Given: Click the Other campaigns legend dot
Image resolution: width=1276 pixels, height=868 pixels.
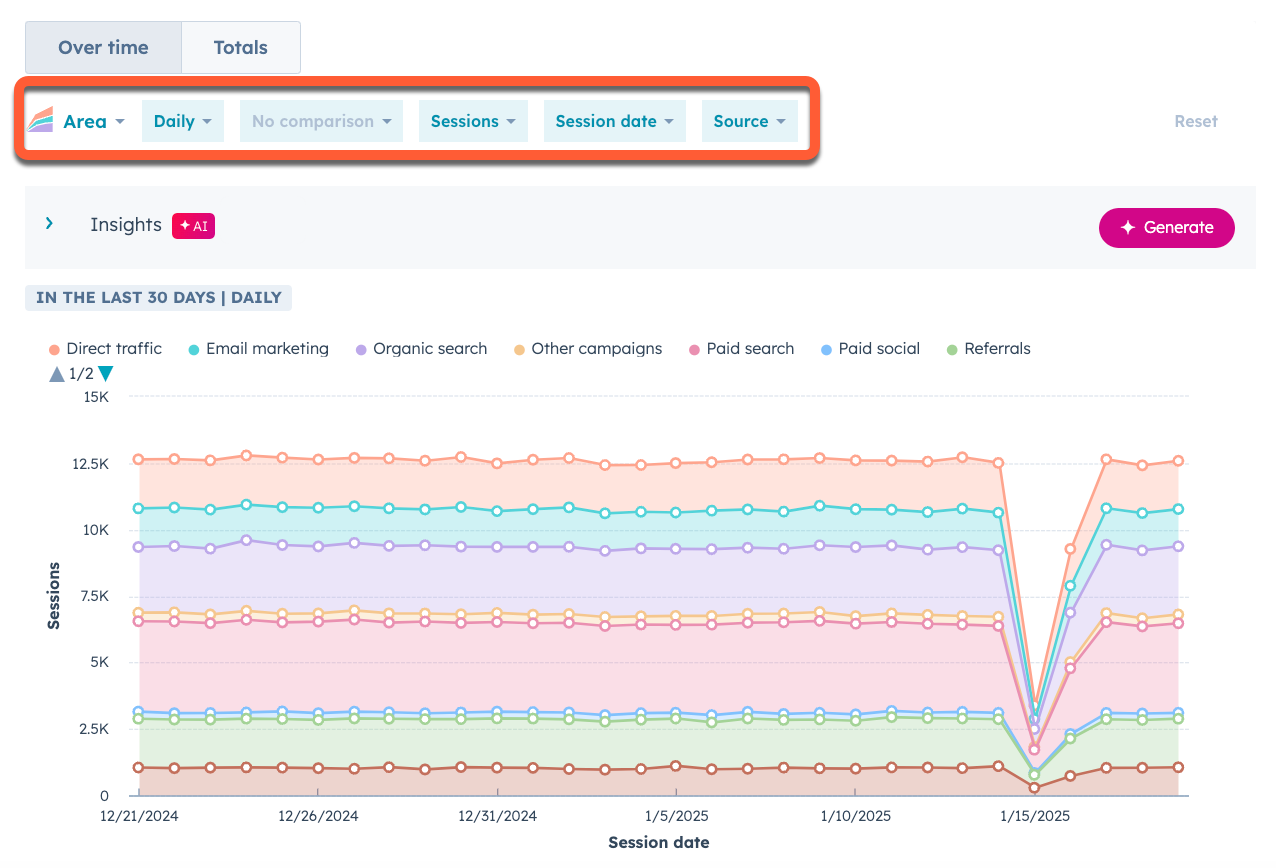Looking at the screenshot, I should (519, 350).
